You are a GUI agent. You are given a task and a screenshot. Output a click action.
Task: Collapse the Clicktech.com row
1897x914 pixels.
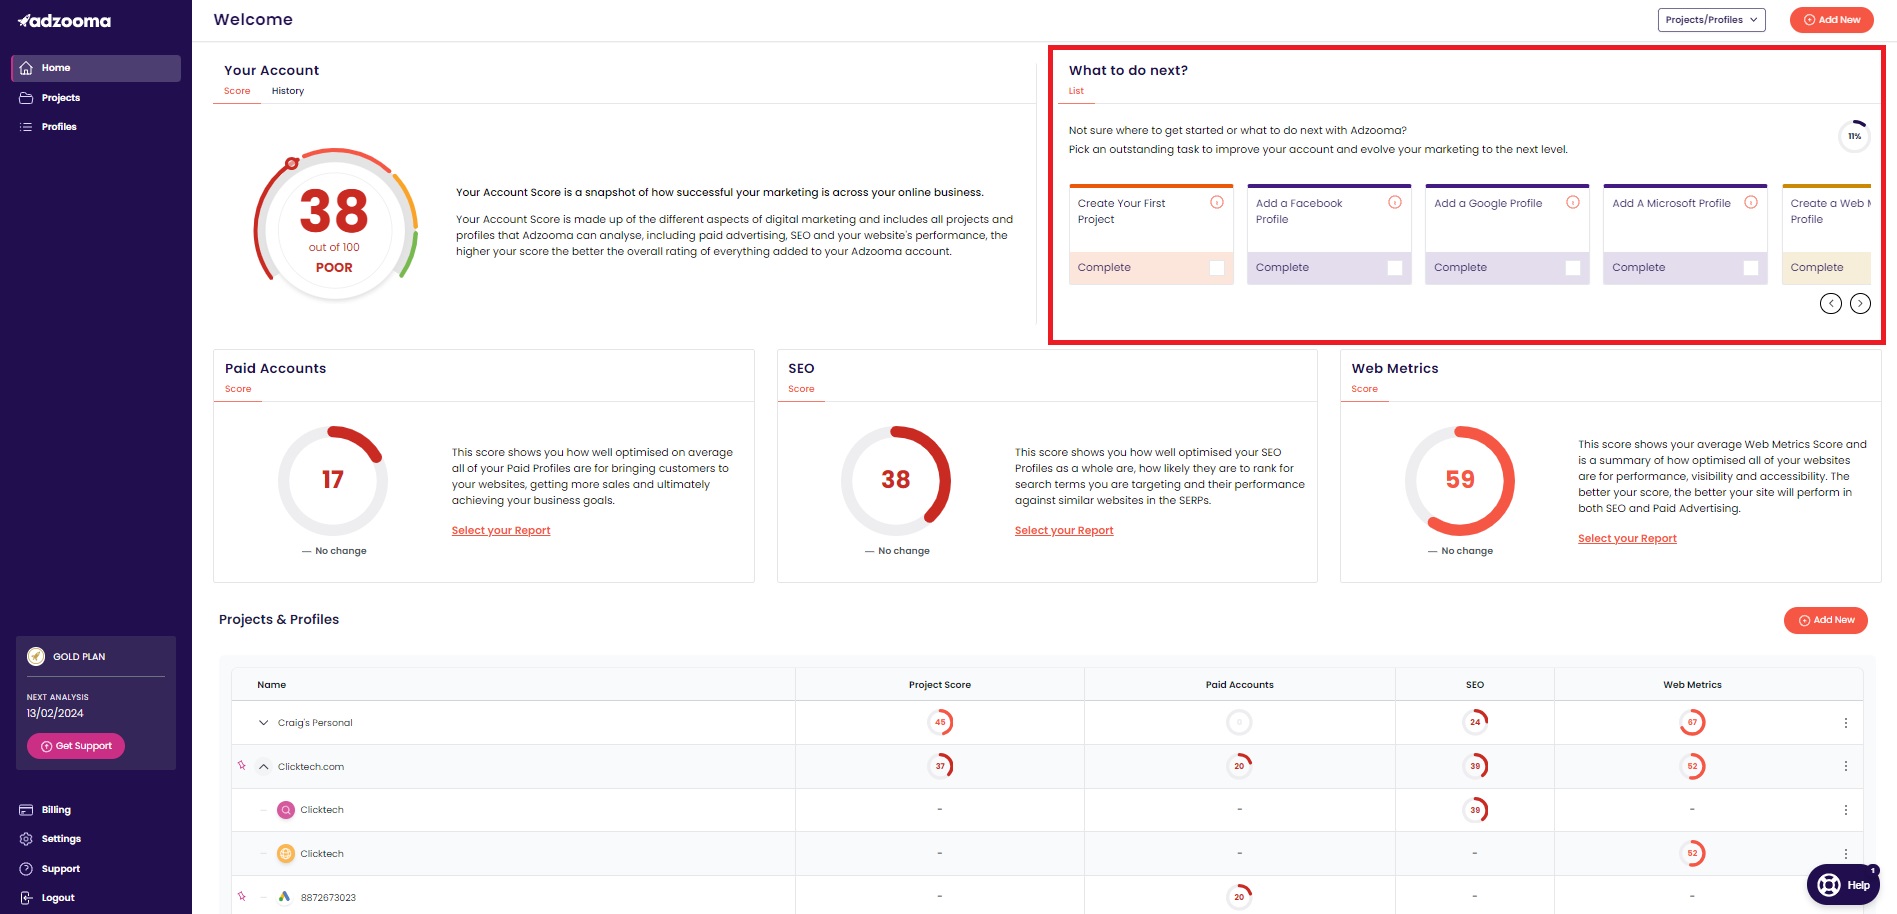click(264, 767)
